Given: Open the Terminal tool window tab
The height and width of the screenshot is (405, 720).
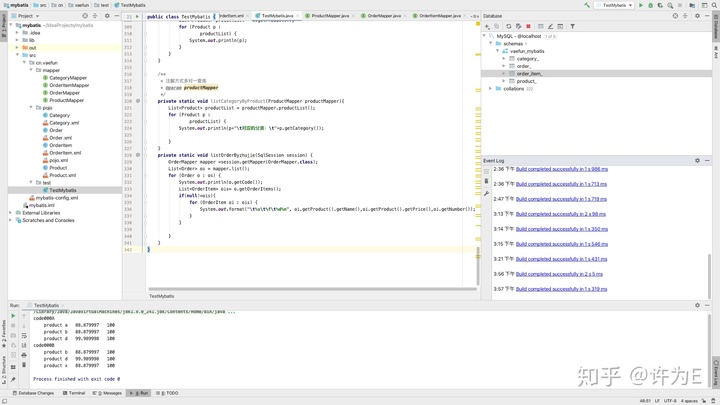Looking at the screenshot, I should (74, 393).
